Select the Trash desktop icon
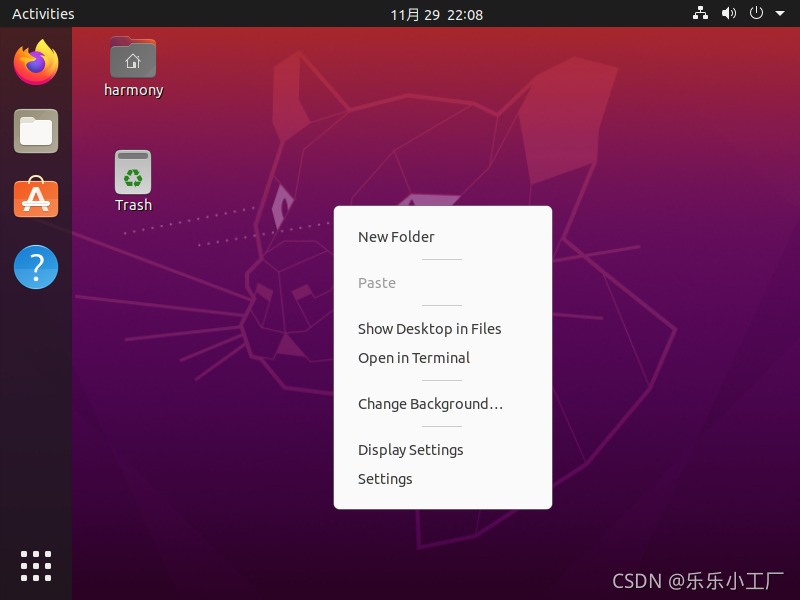This screenshot has height=600, width=800. tap(133, 181)
